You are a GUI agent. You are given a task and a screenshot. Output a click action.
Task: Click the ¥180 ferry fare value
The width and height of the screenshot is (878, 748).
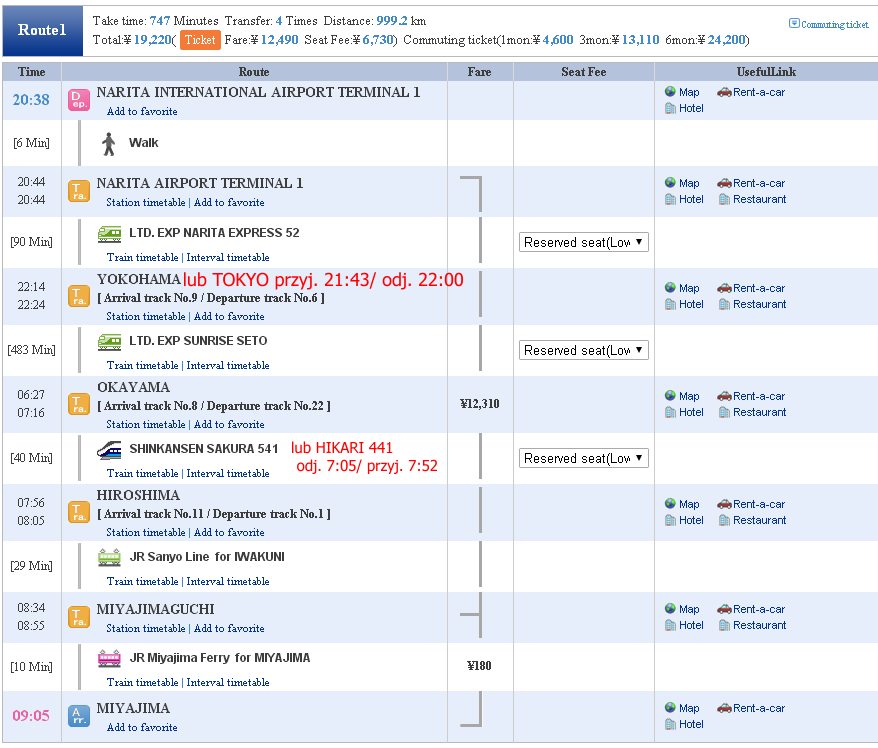(479, 666)
